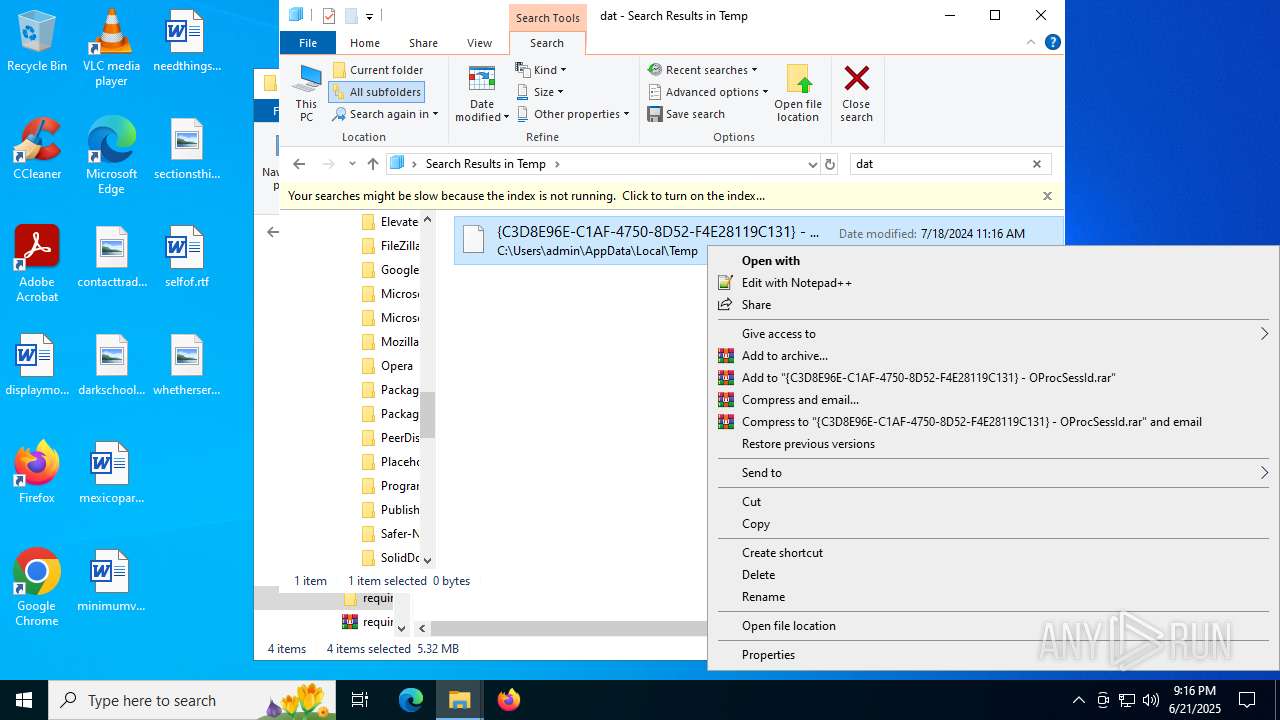The image size is (1280, 720).
Task: Expand the address bar history dropdown
Action: 812,164
